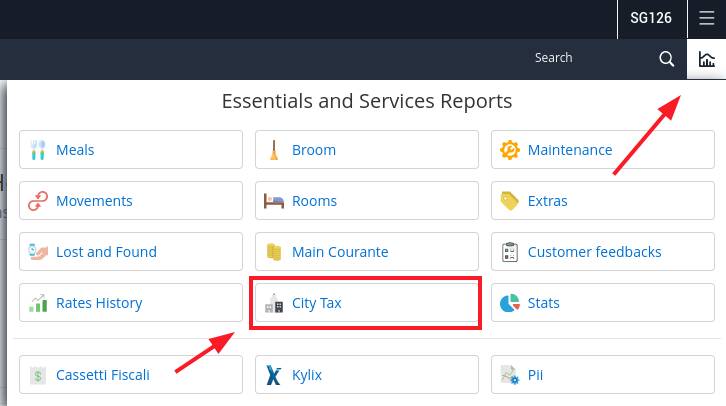The image size is (726, 406).
Task: Select the SG126 property label
Action: click(x=651, y=18)
